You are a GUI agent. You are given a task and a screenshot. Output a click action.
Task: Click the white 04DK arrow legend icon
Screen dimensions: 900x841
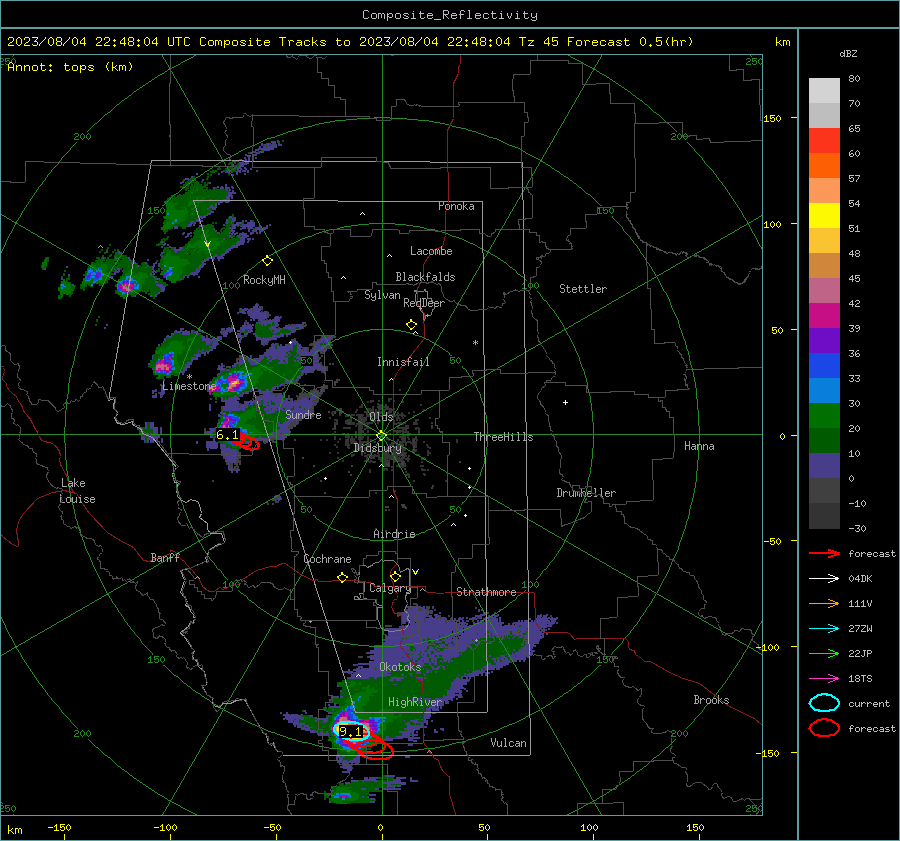click(x=824, y=578)
